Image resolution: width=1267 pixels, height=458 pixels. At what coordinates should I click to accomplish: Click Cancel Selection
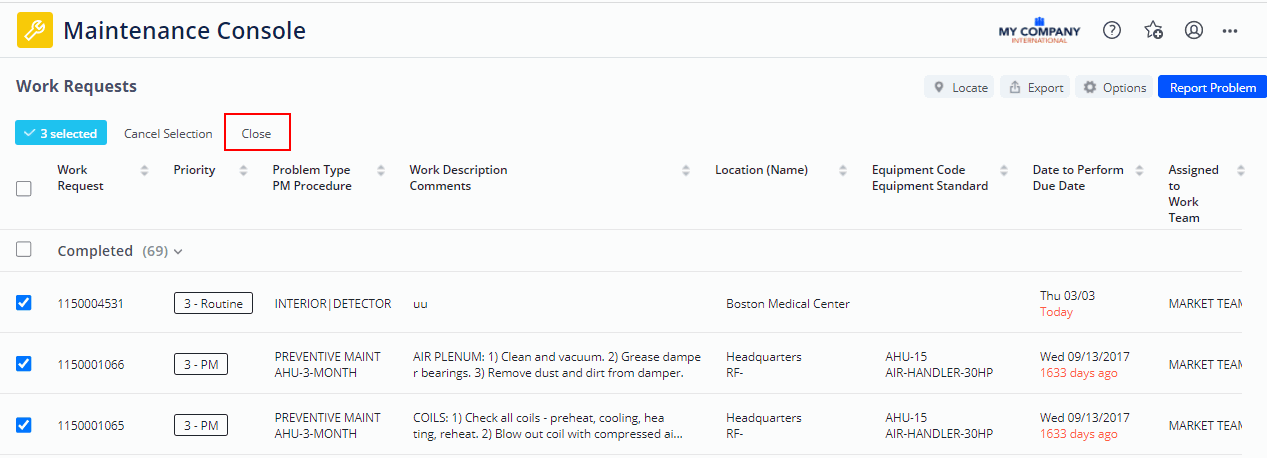168,133
